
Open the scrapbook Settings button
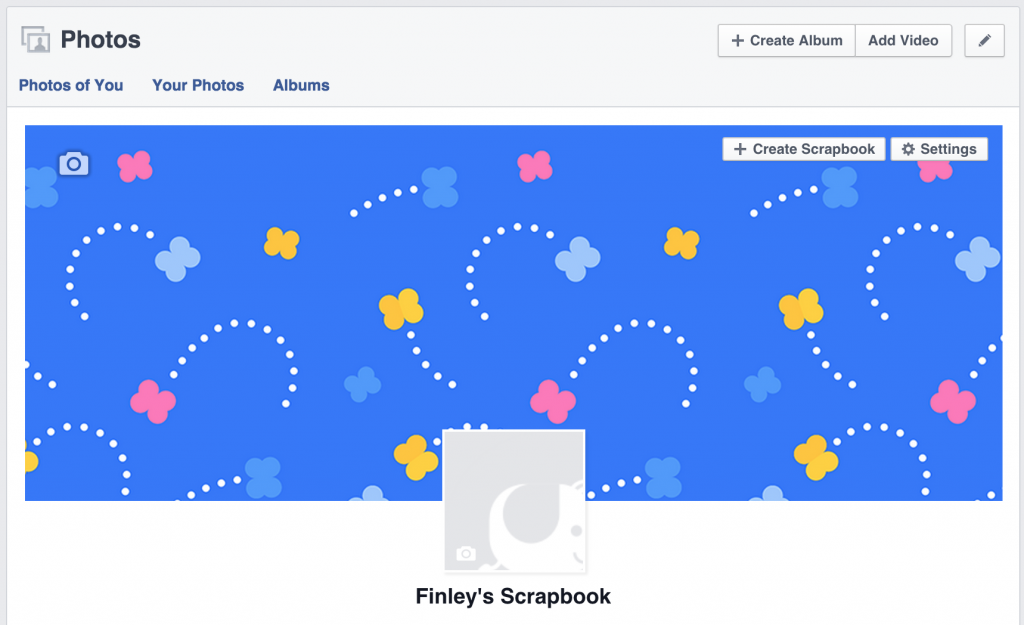coord(939,149)
